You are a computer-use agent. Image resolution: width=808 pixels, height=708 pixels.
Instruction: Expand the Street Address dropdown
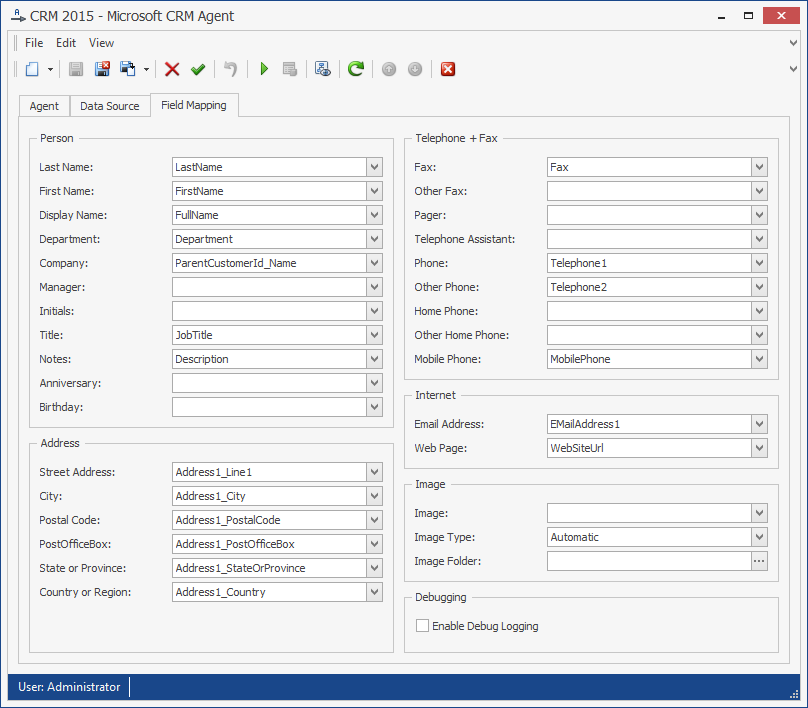pos(375,472)
